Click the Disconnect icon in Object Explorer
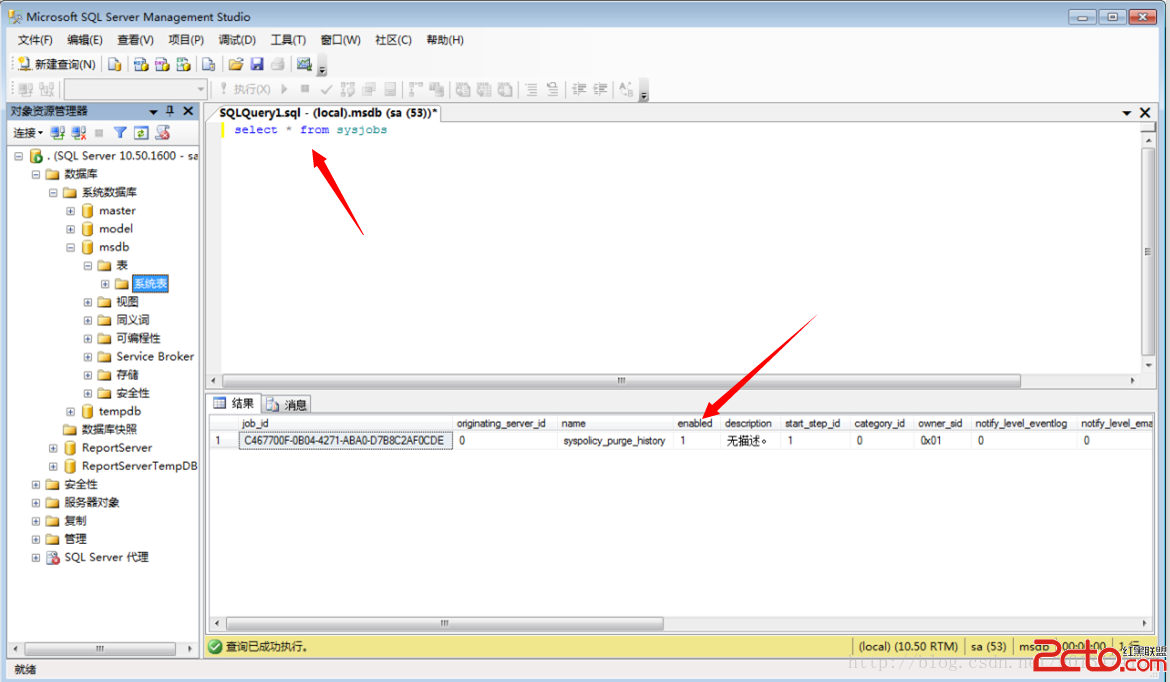The image size is (1170, 682). click(x=78, y=133)
